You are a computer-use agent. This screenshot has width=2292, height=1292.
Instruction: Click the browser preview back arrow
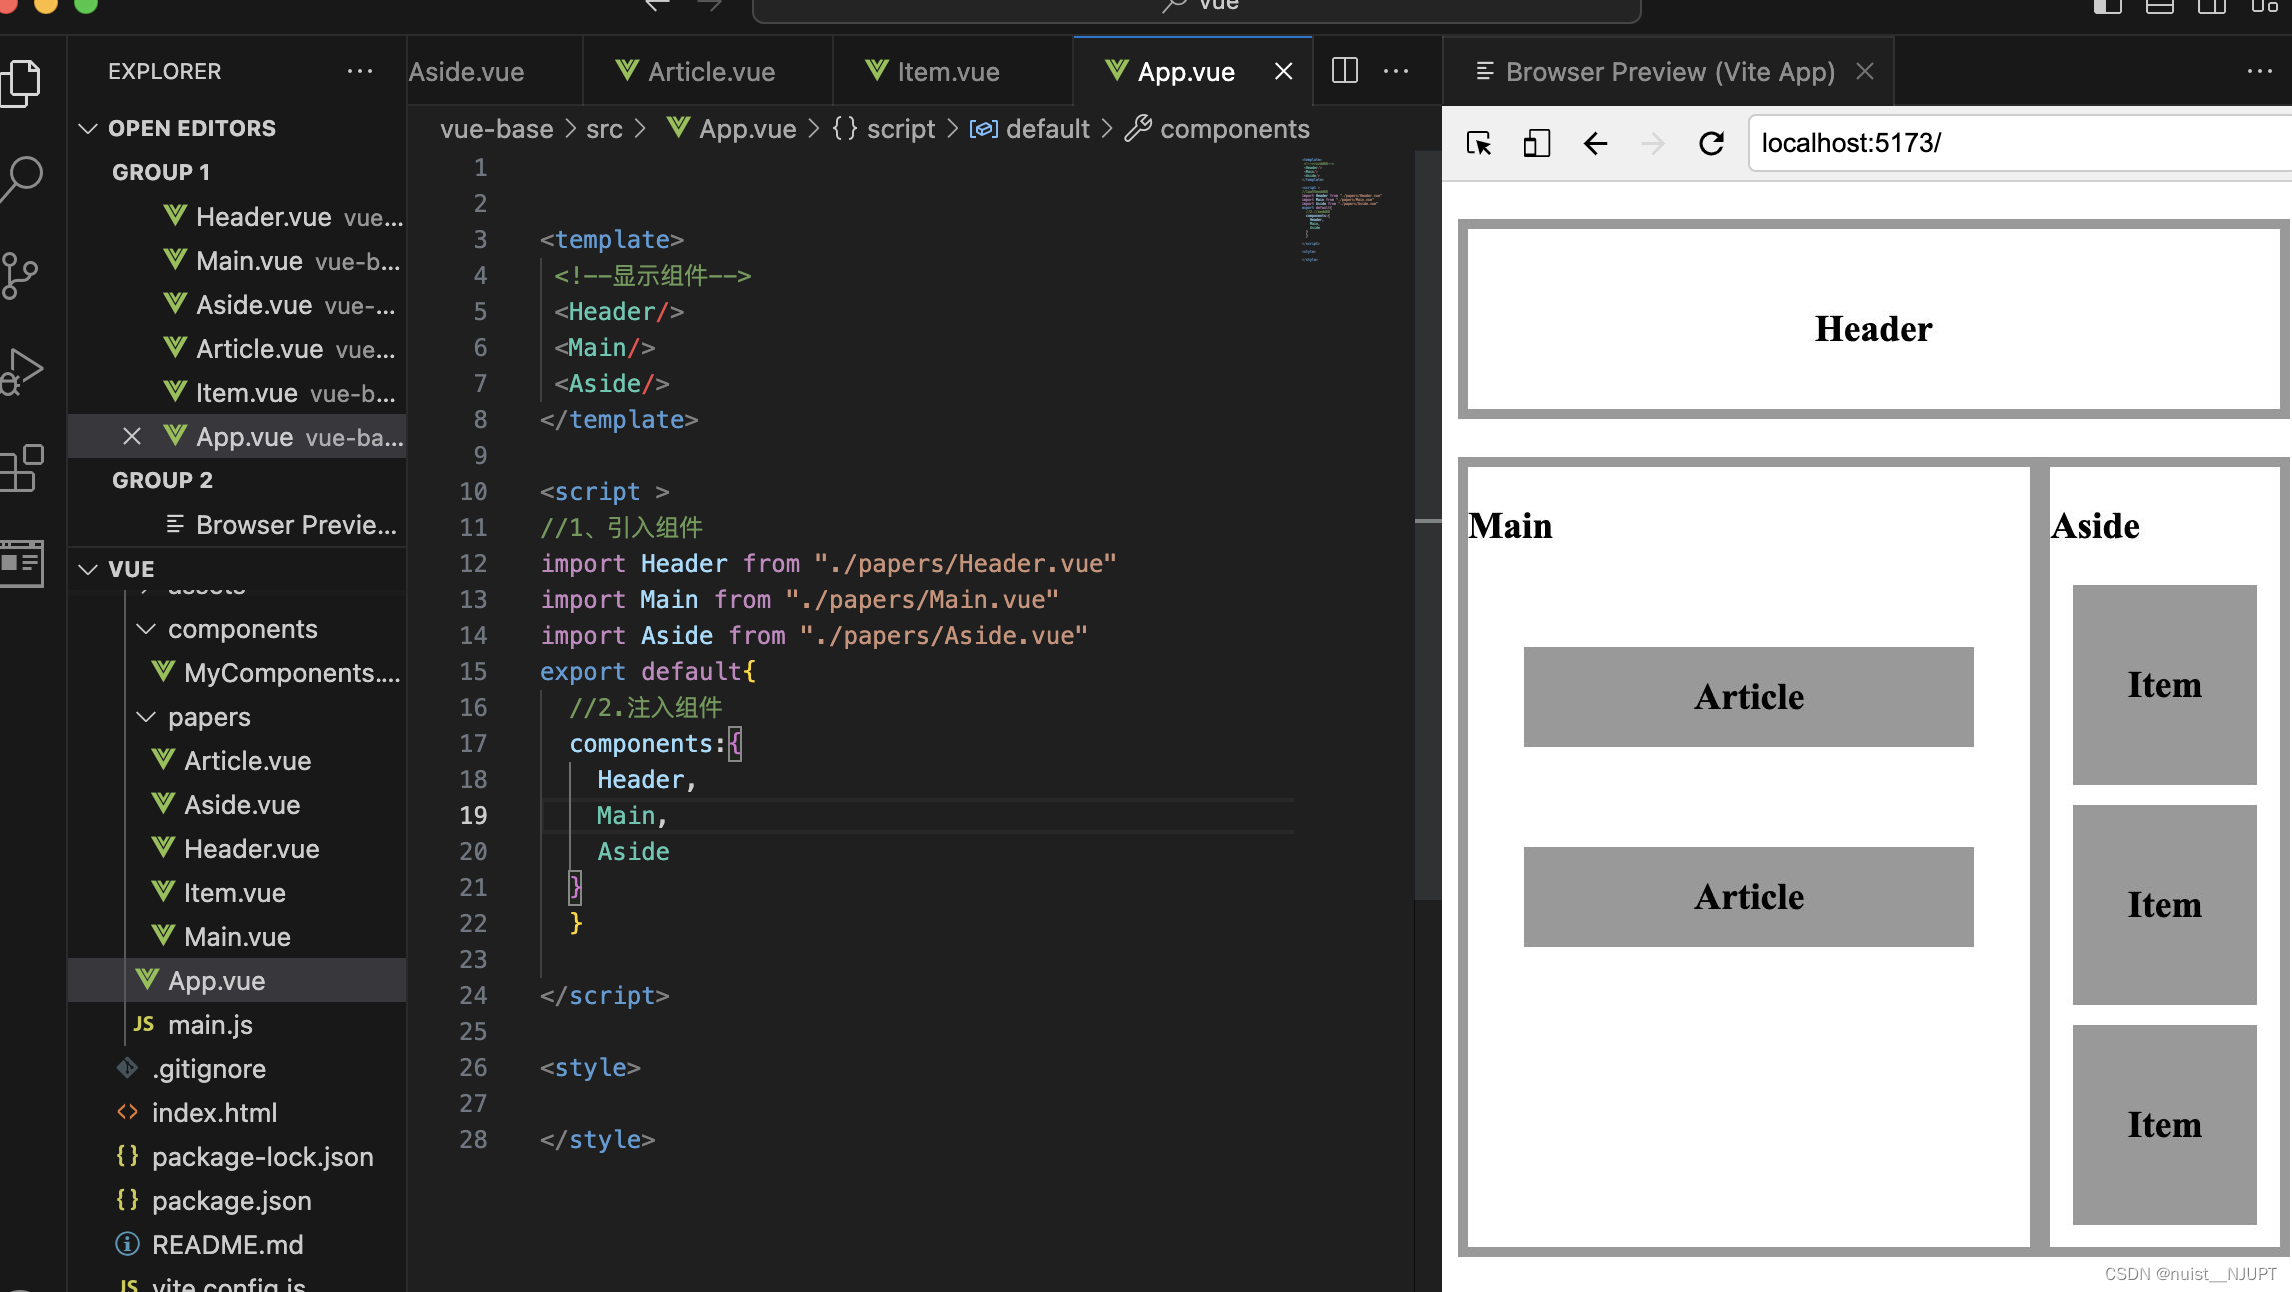pyautogui.click(x=1595, y=144)
